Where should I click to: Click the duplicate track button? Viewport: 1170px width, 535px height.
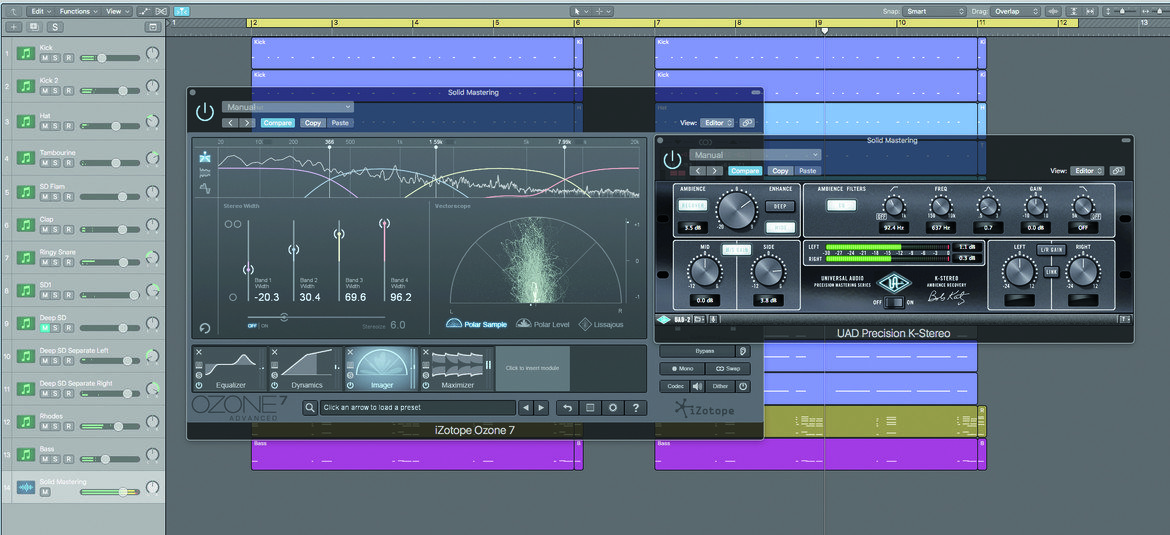(x=34, y=27)
